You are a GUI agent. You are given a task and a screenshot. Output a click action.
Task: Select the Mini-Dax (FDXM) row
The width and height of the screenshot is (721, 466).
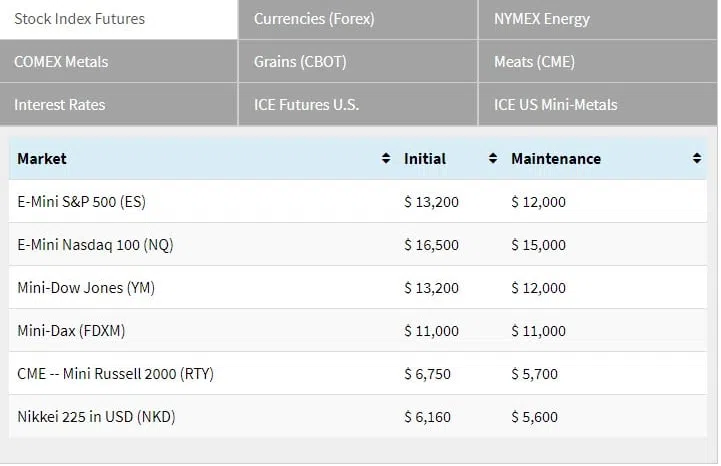point(358,331)
